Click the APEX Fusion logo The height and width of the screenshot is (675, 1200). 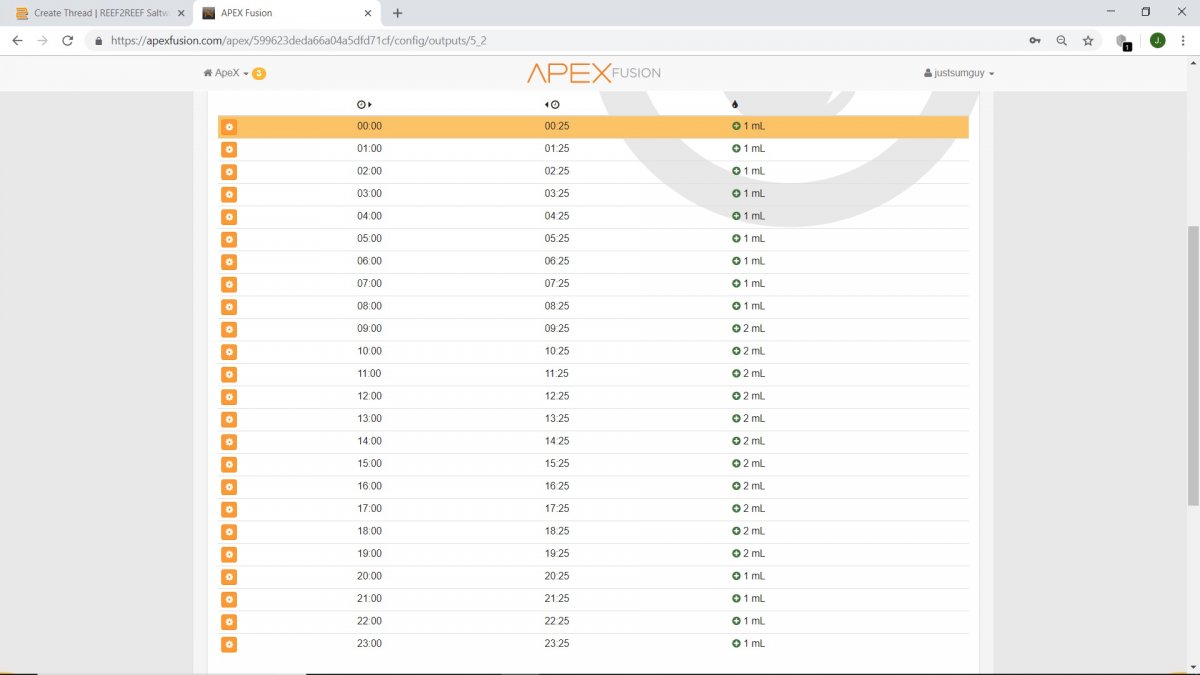[594, 73]
